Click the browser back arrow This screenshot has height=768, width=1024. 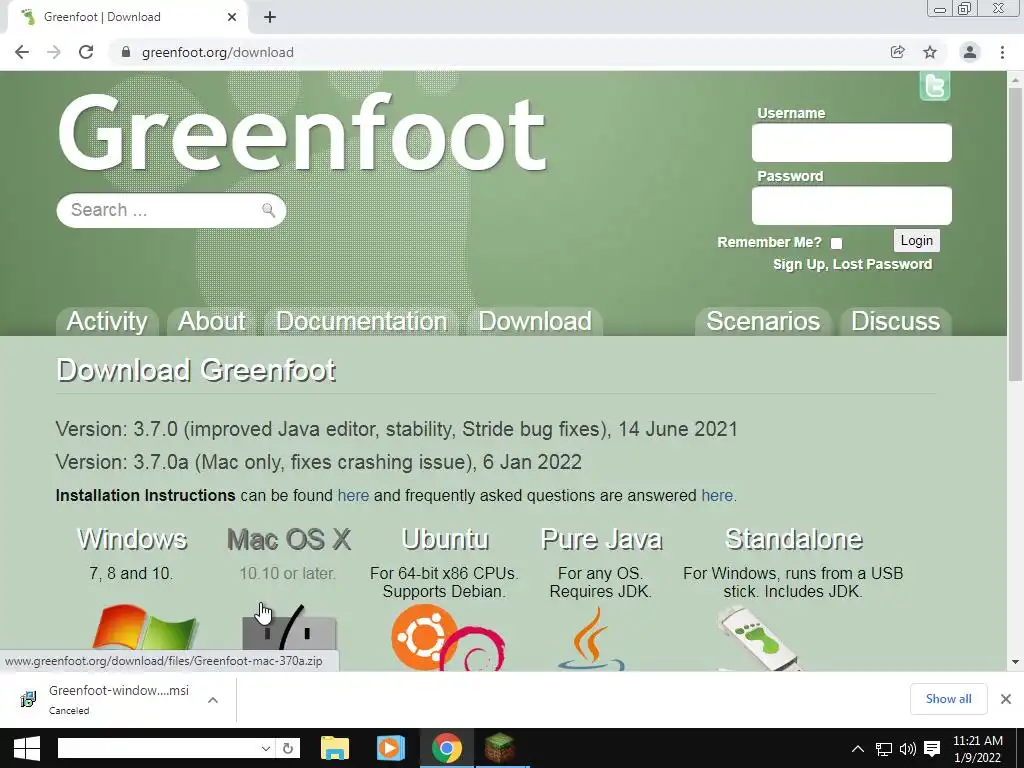pyautogui.click(x=22, y=52)
